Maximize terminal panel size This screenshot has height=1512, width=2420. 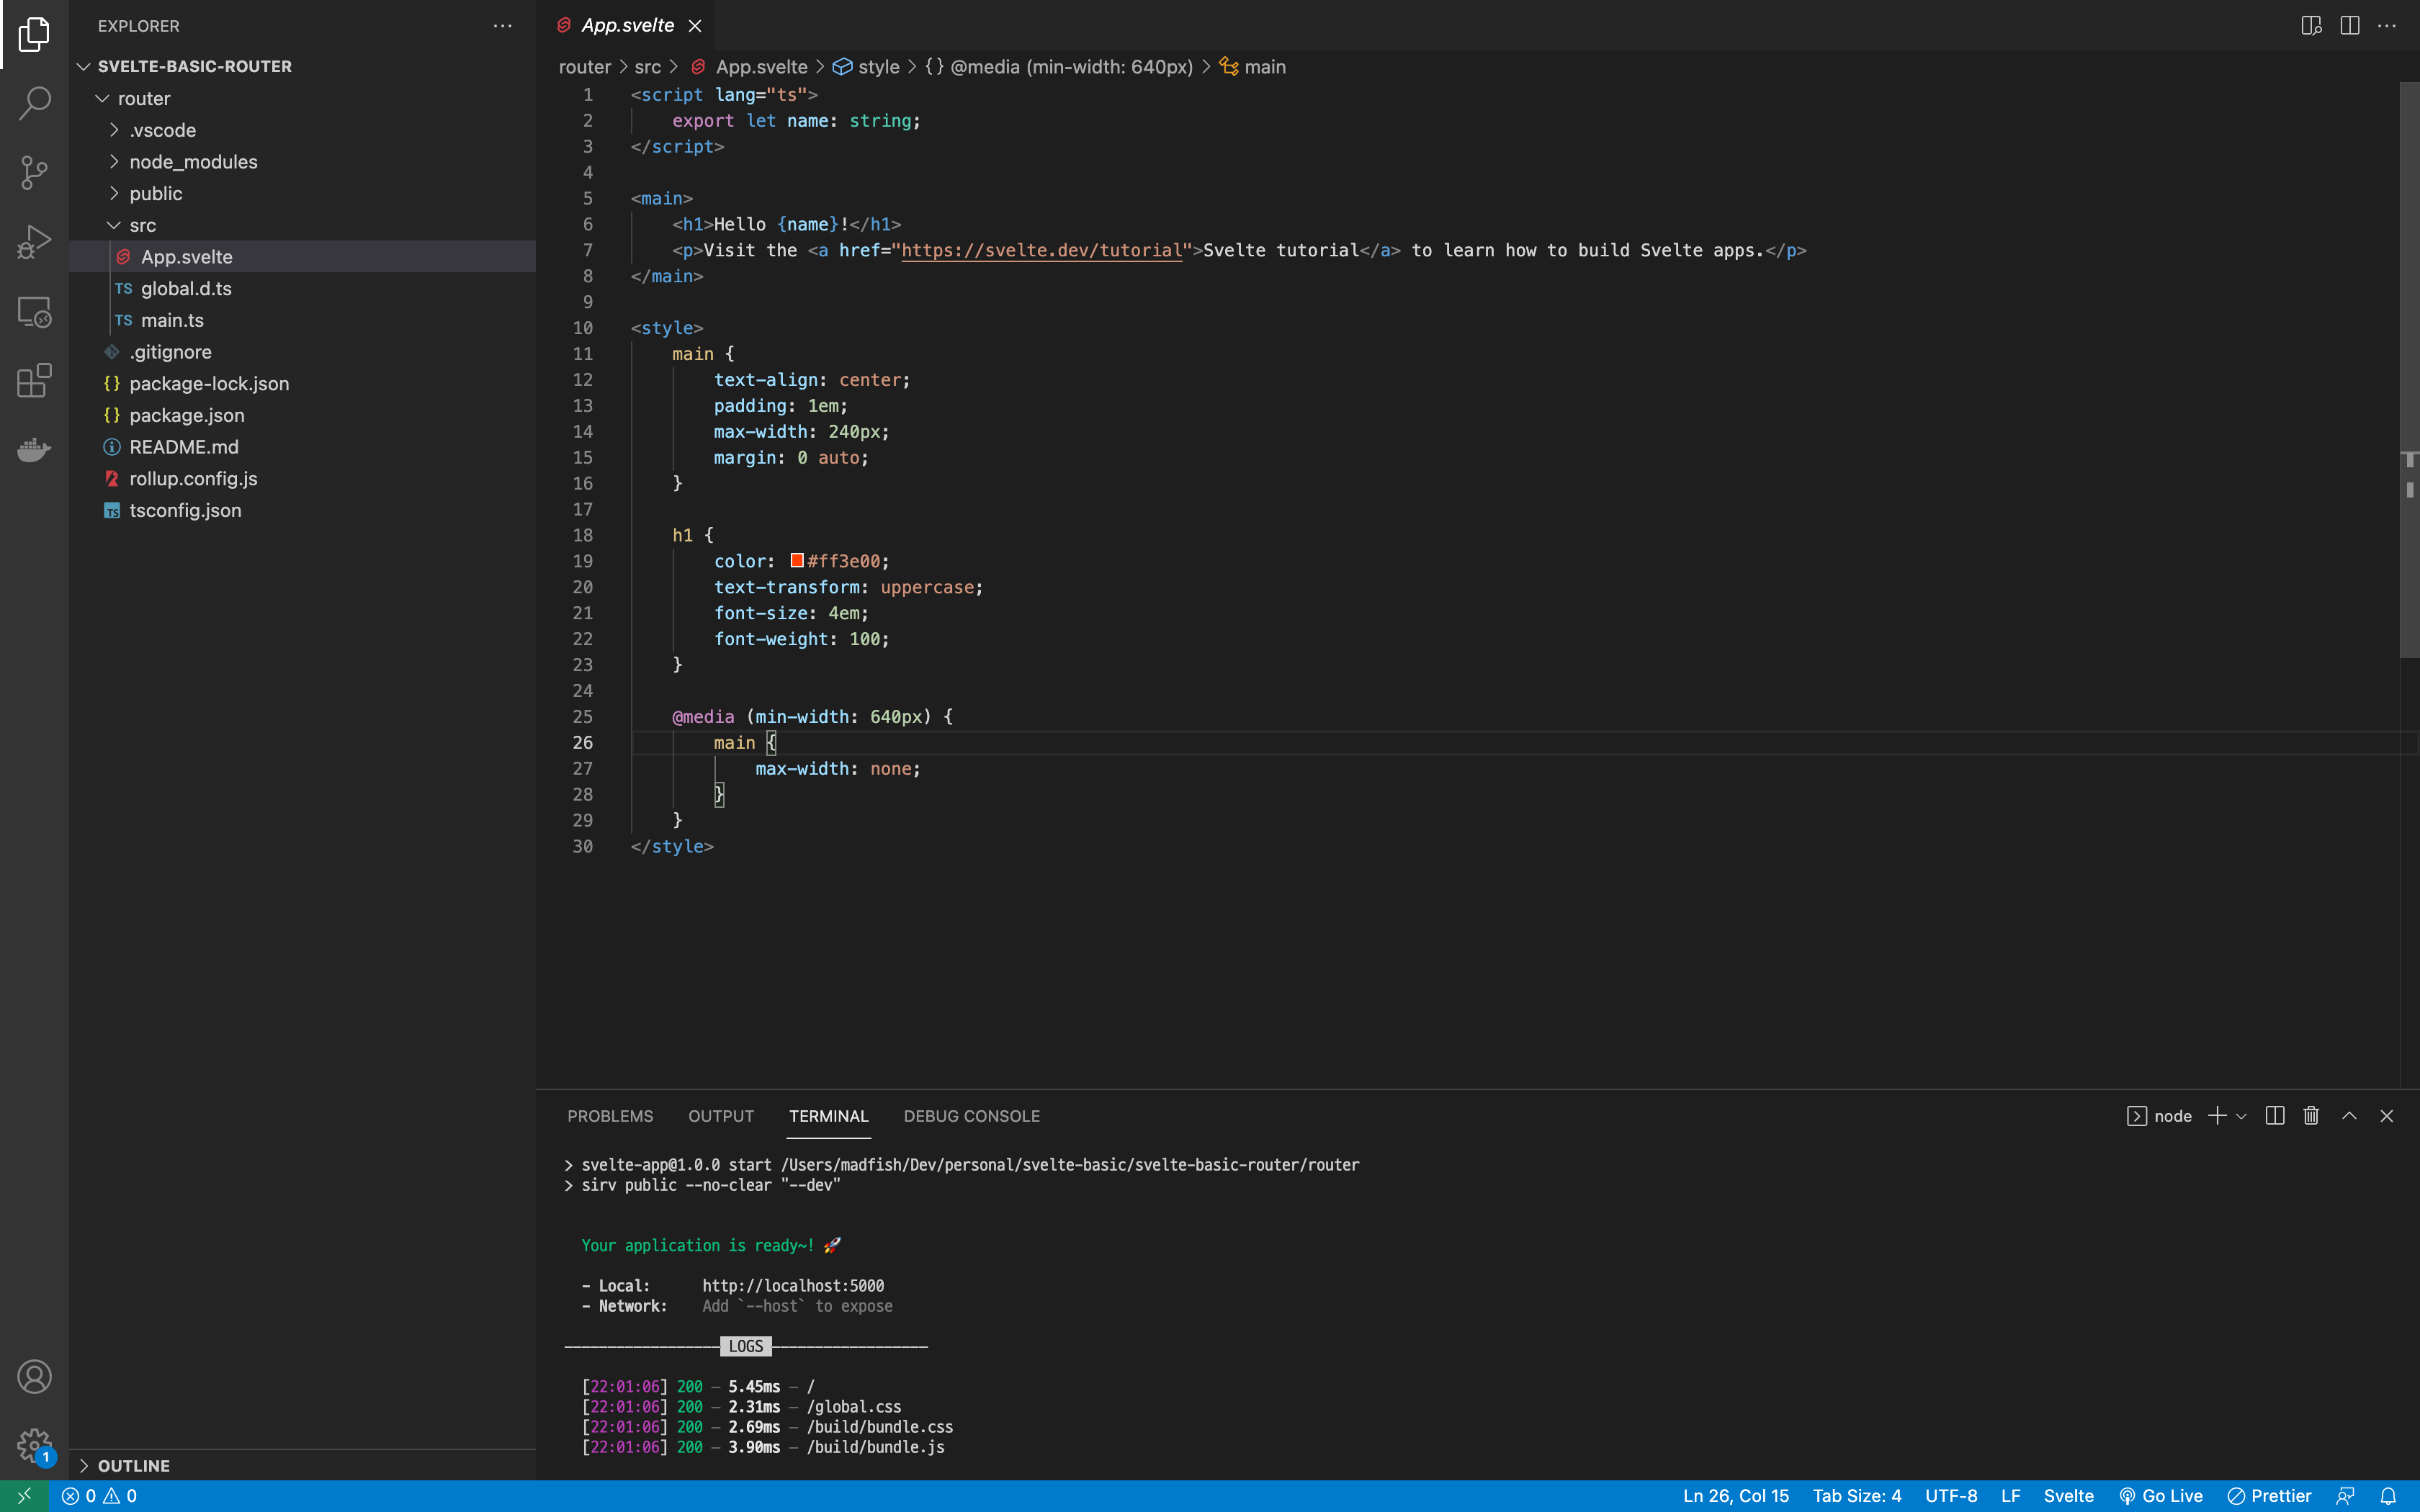click(x=2349, y=1116)
